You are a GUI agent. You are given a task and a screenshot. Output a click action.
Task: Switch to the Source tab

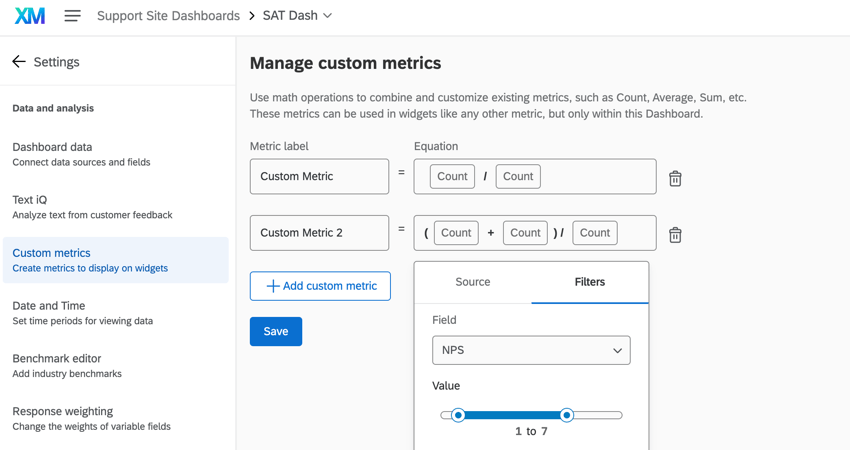coord(473,282)
